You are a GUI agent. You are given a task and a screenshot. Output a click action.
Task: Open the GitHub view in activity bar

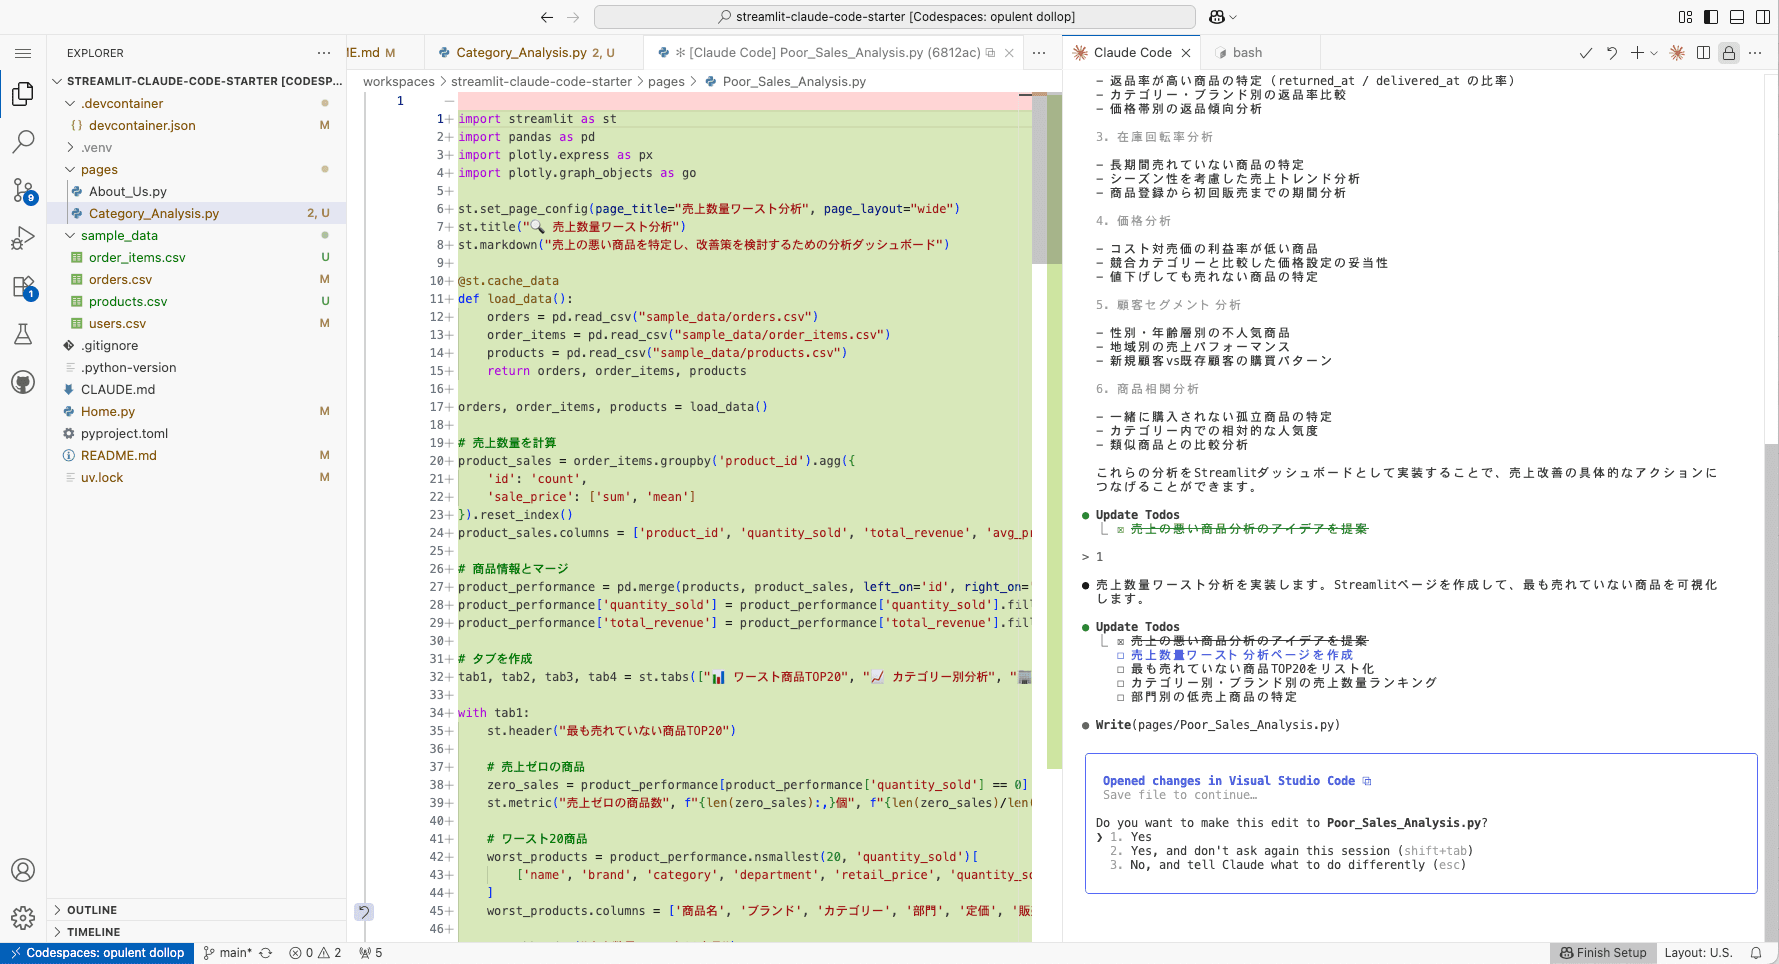pos(23,382)
